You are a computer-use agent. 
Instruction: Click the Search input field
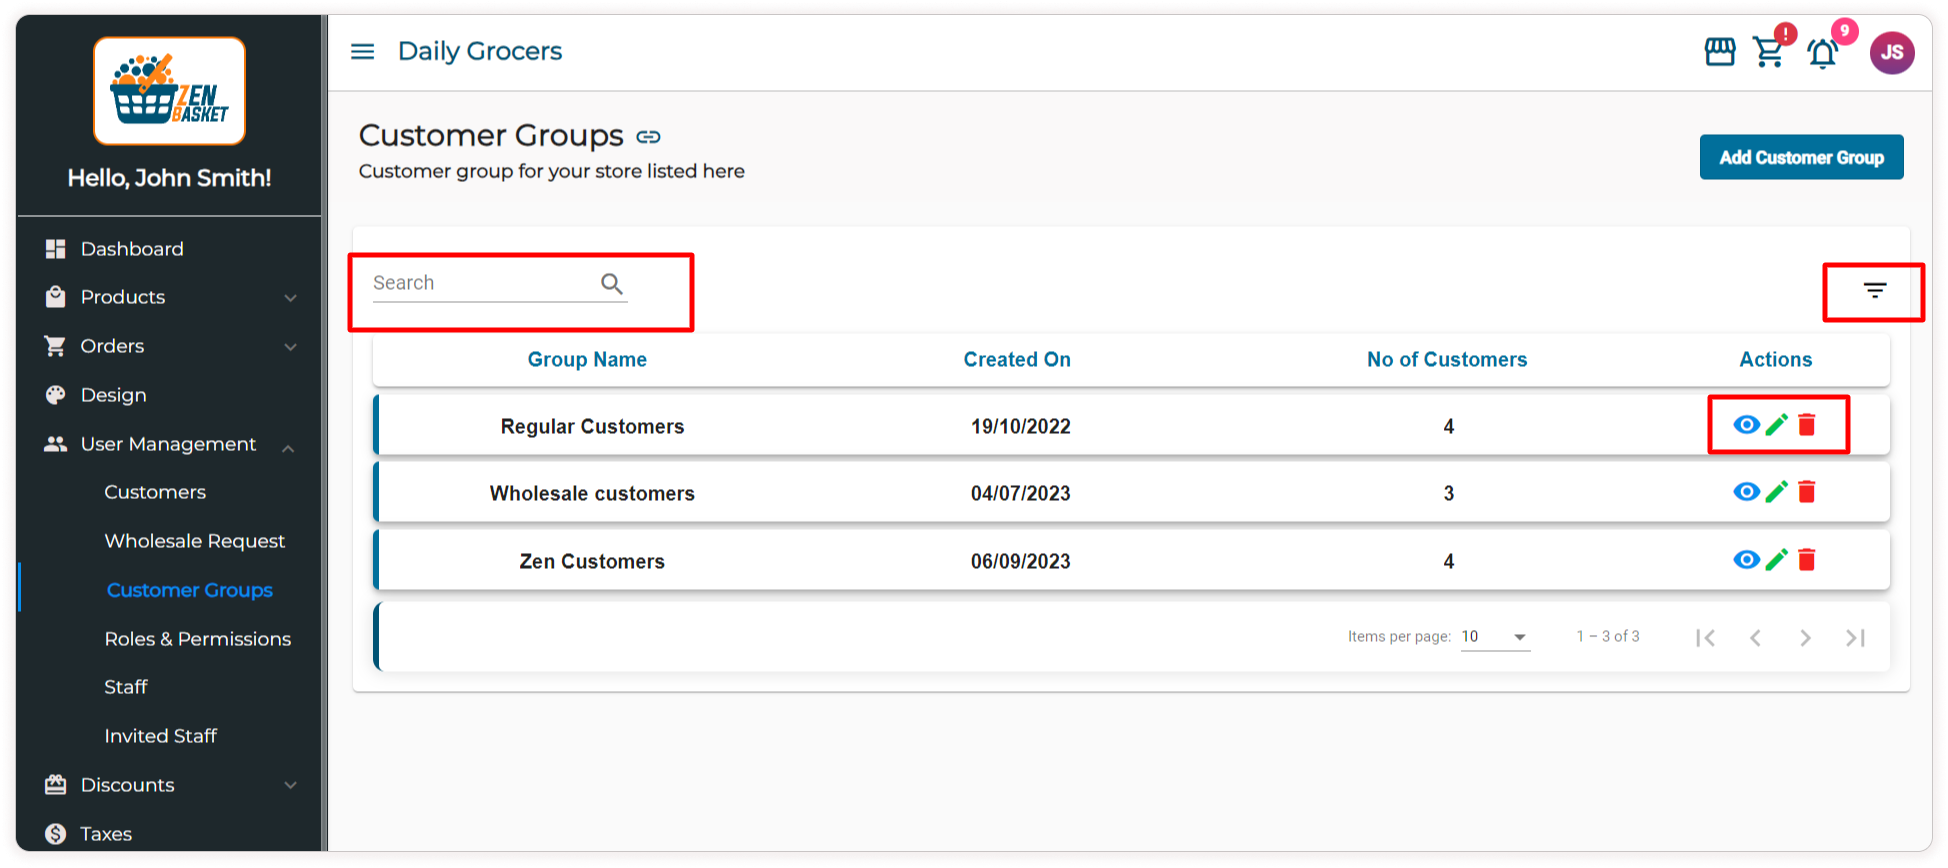pyautogui.click(x=483, y=283)
